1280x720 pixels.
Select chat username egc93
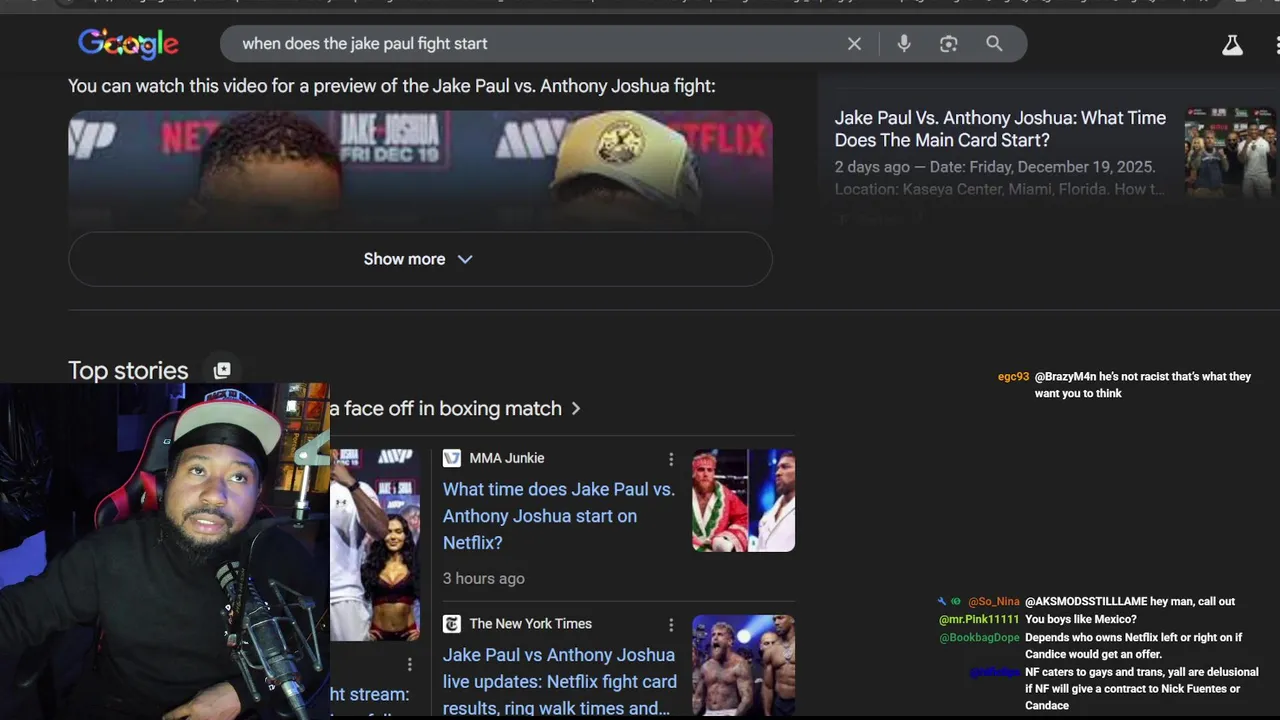[x=1013, y=377]
